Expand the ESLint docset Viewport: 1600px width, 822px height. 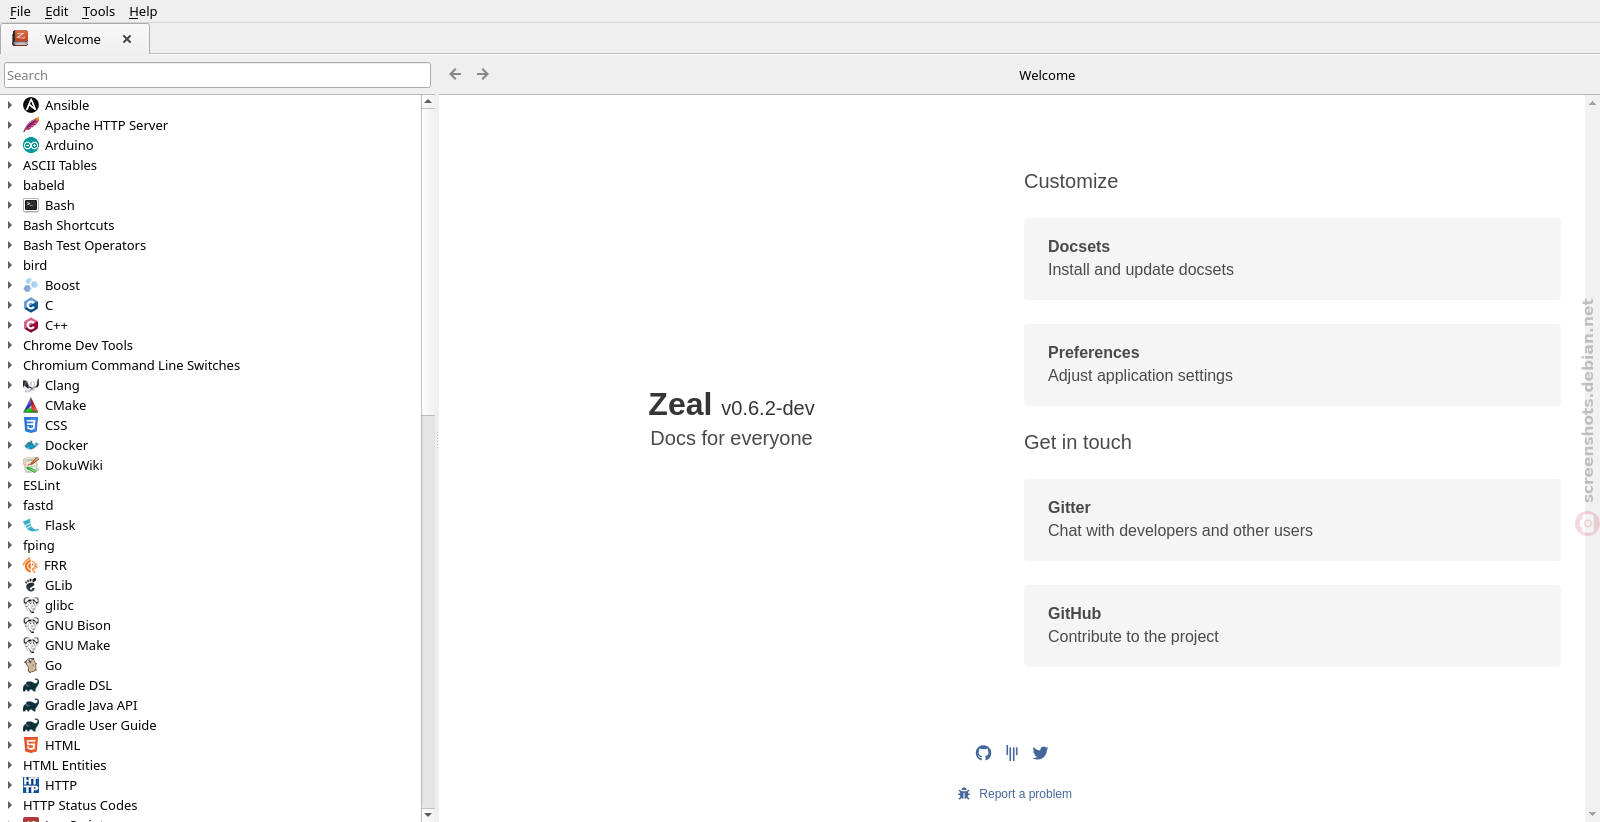[x=10, y=485]
